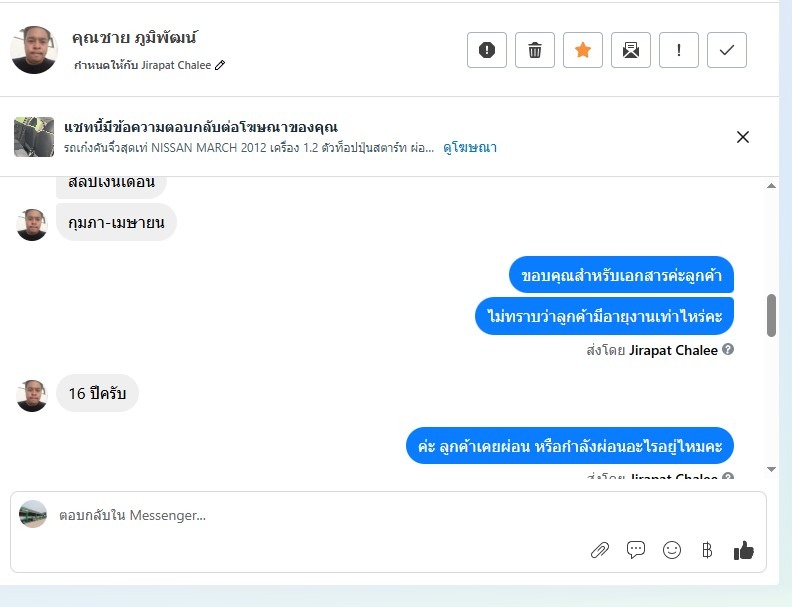Move conversation to trash
792x607 pixels.
pyautogui.click(x=534, y=50)
